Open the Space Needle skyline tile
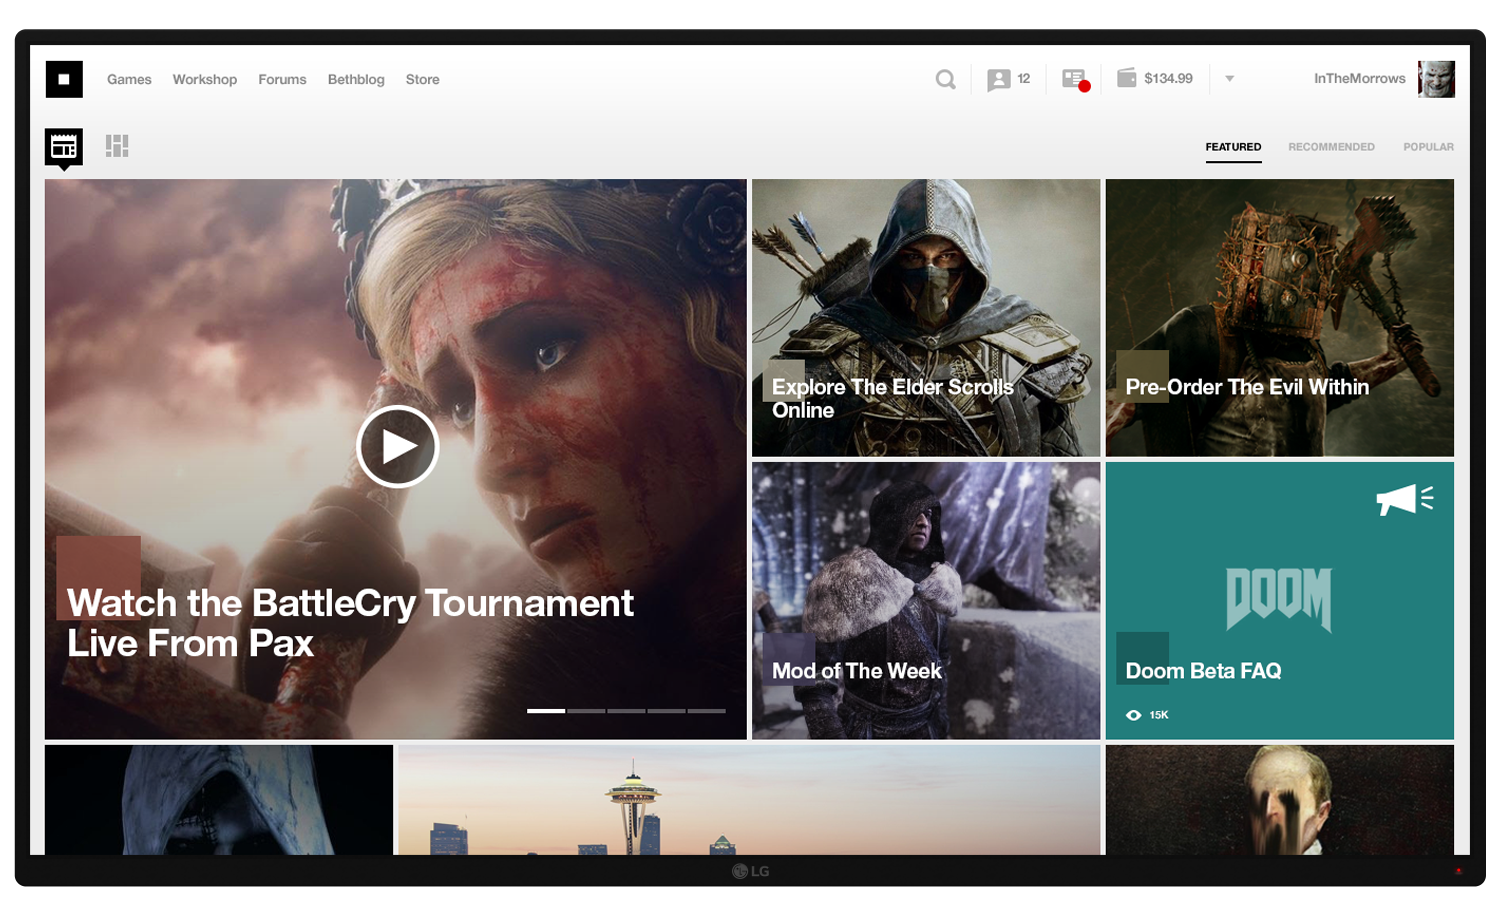This screenshot has width=1500, height=900. pos(749,800)
